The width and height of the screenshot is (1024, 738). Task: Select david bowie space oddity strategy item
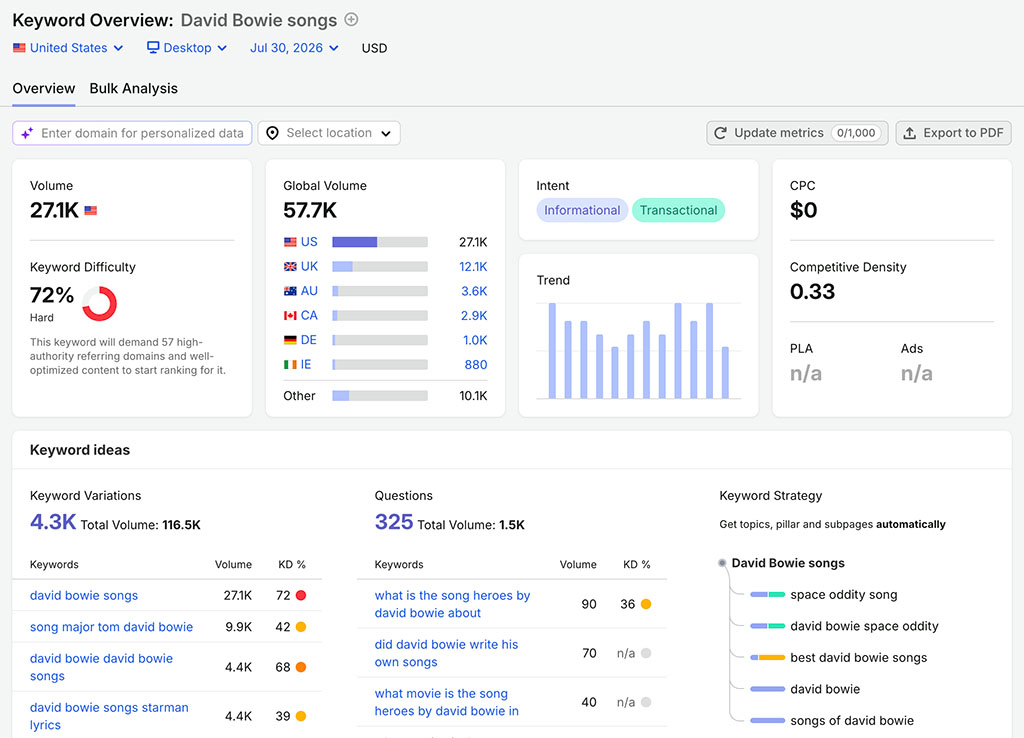[864, 626]
